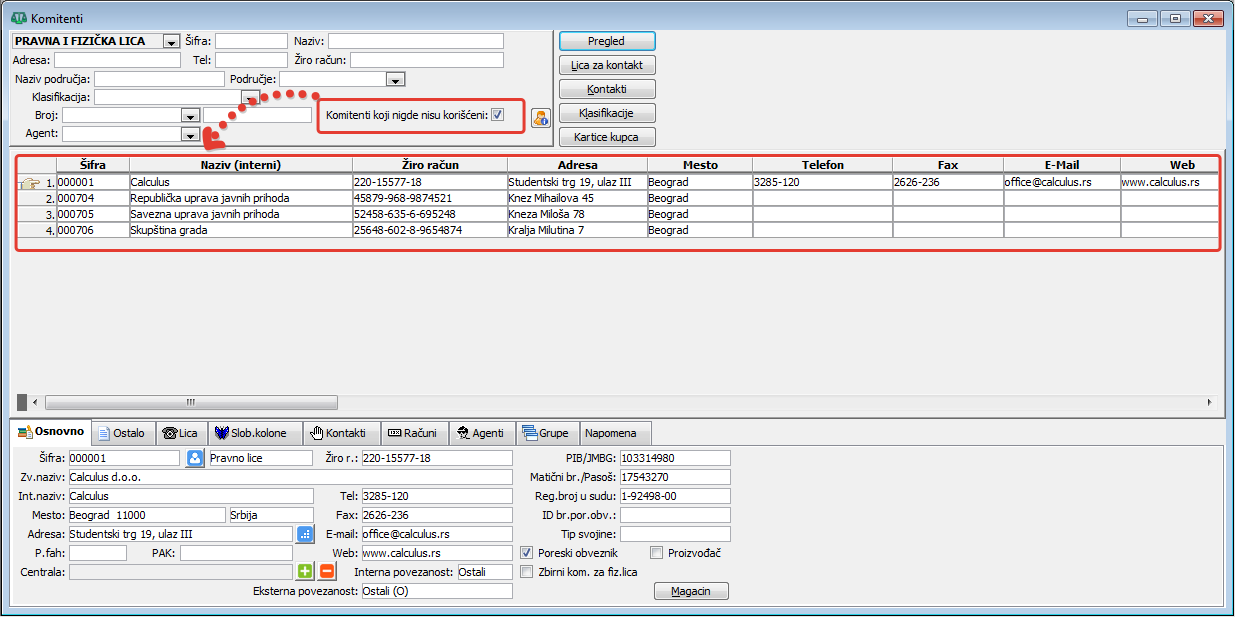This screenshot has height=617, width=1235.
Task: Select the Savezna uprava javnih prihoda row
Action: tap(618, 214)
